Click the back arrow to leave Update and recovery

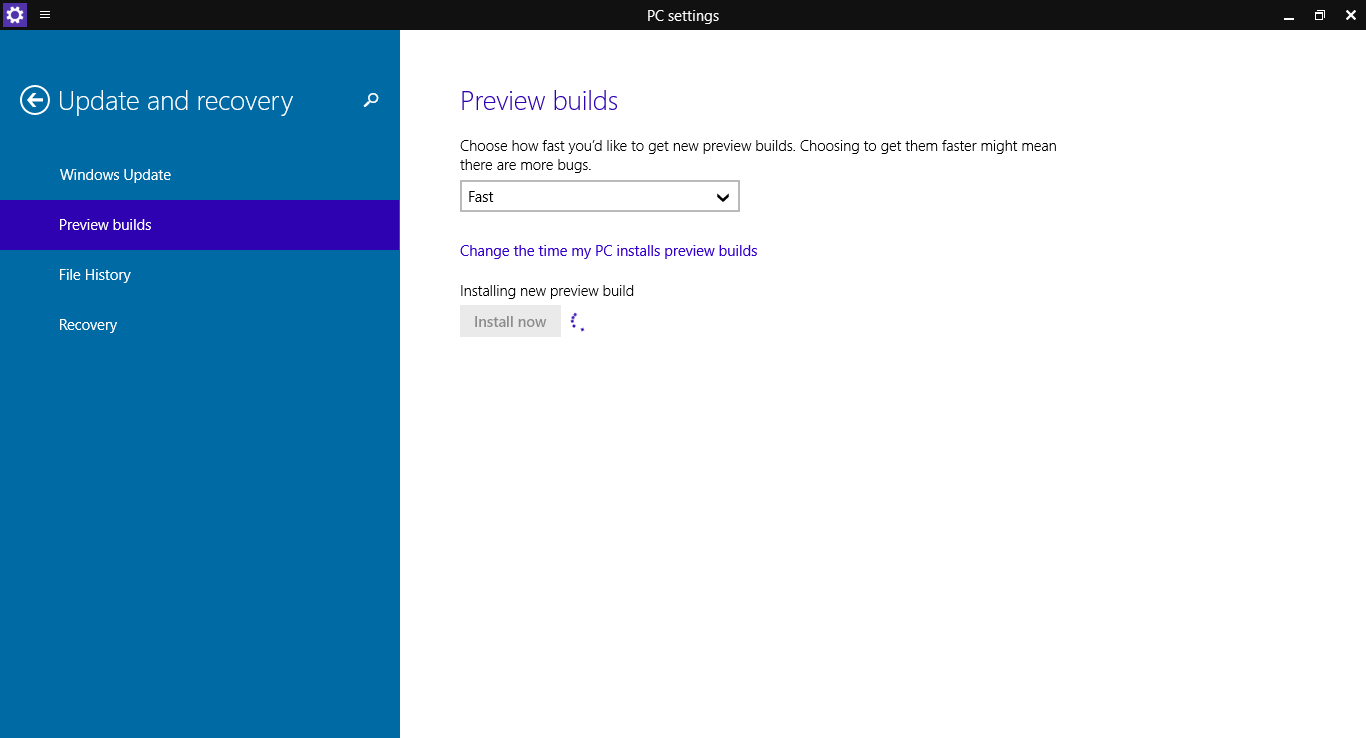point(34,100)
